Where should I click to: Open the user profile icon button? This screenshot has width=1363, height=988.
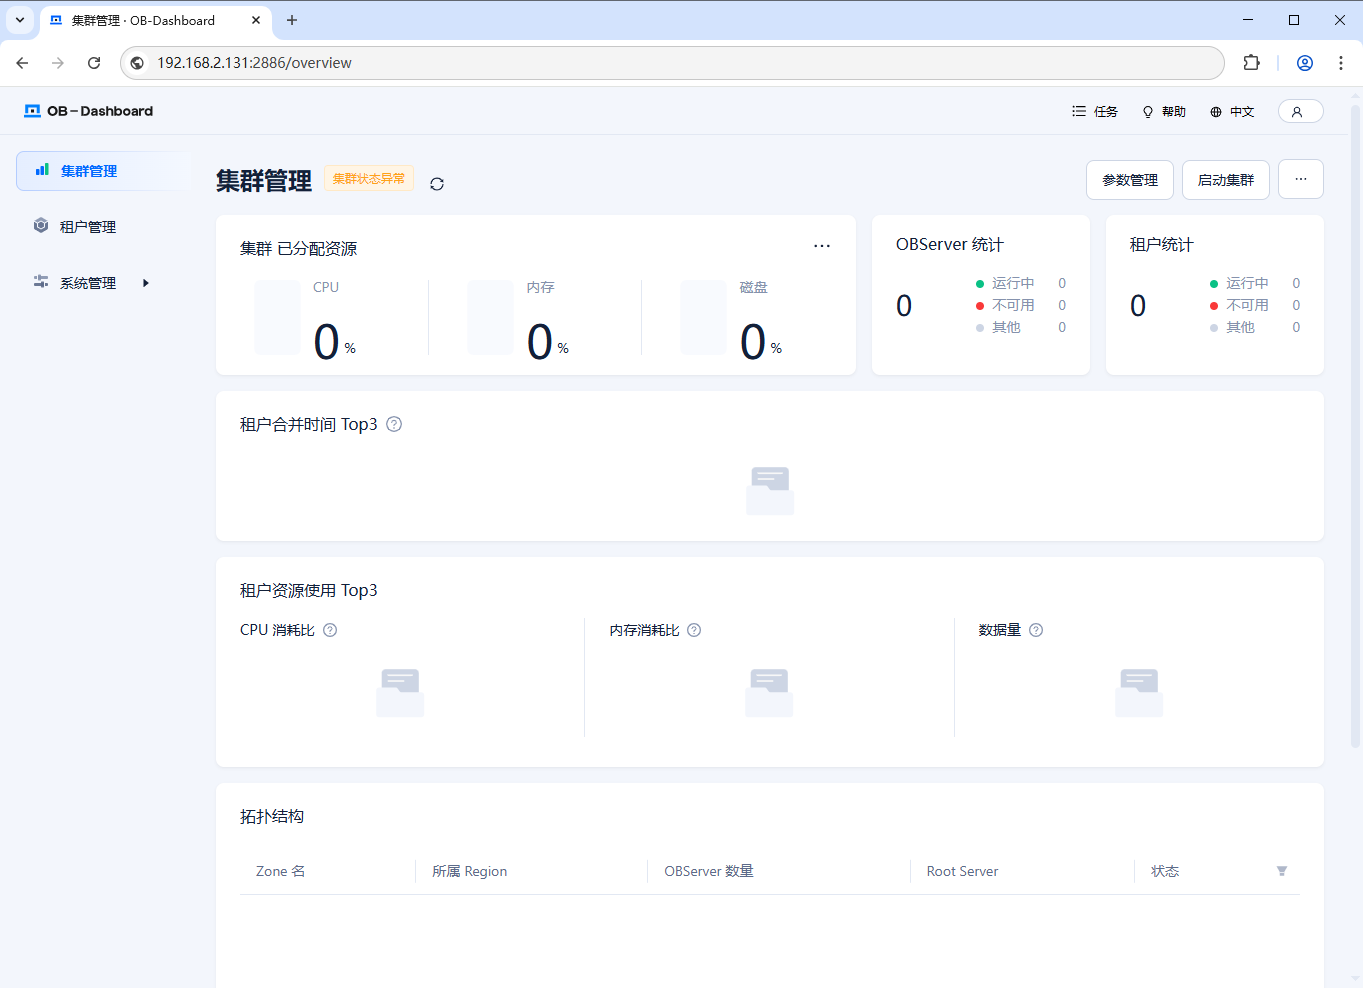[1299, 111]
